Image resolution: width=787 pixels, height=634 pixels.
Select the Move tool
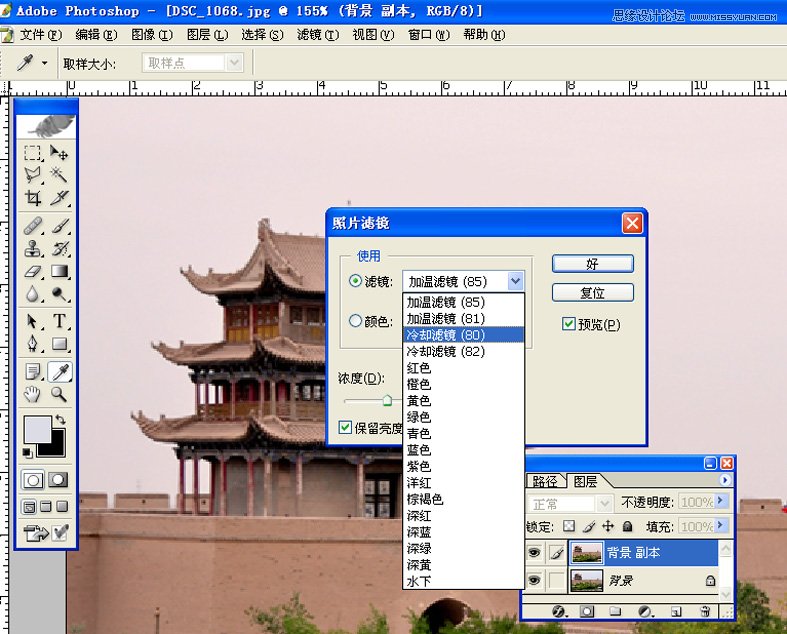[59, 153]
